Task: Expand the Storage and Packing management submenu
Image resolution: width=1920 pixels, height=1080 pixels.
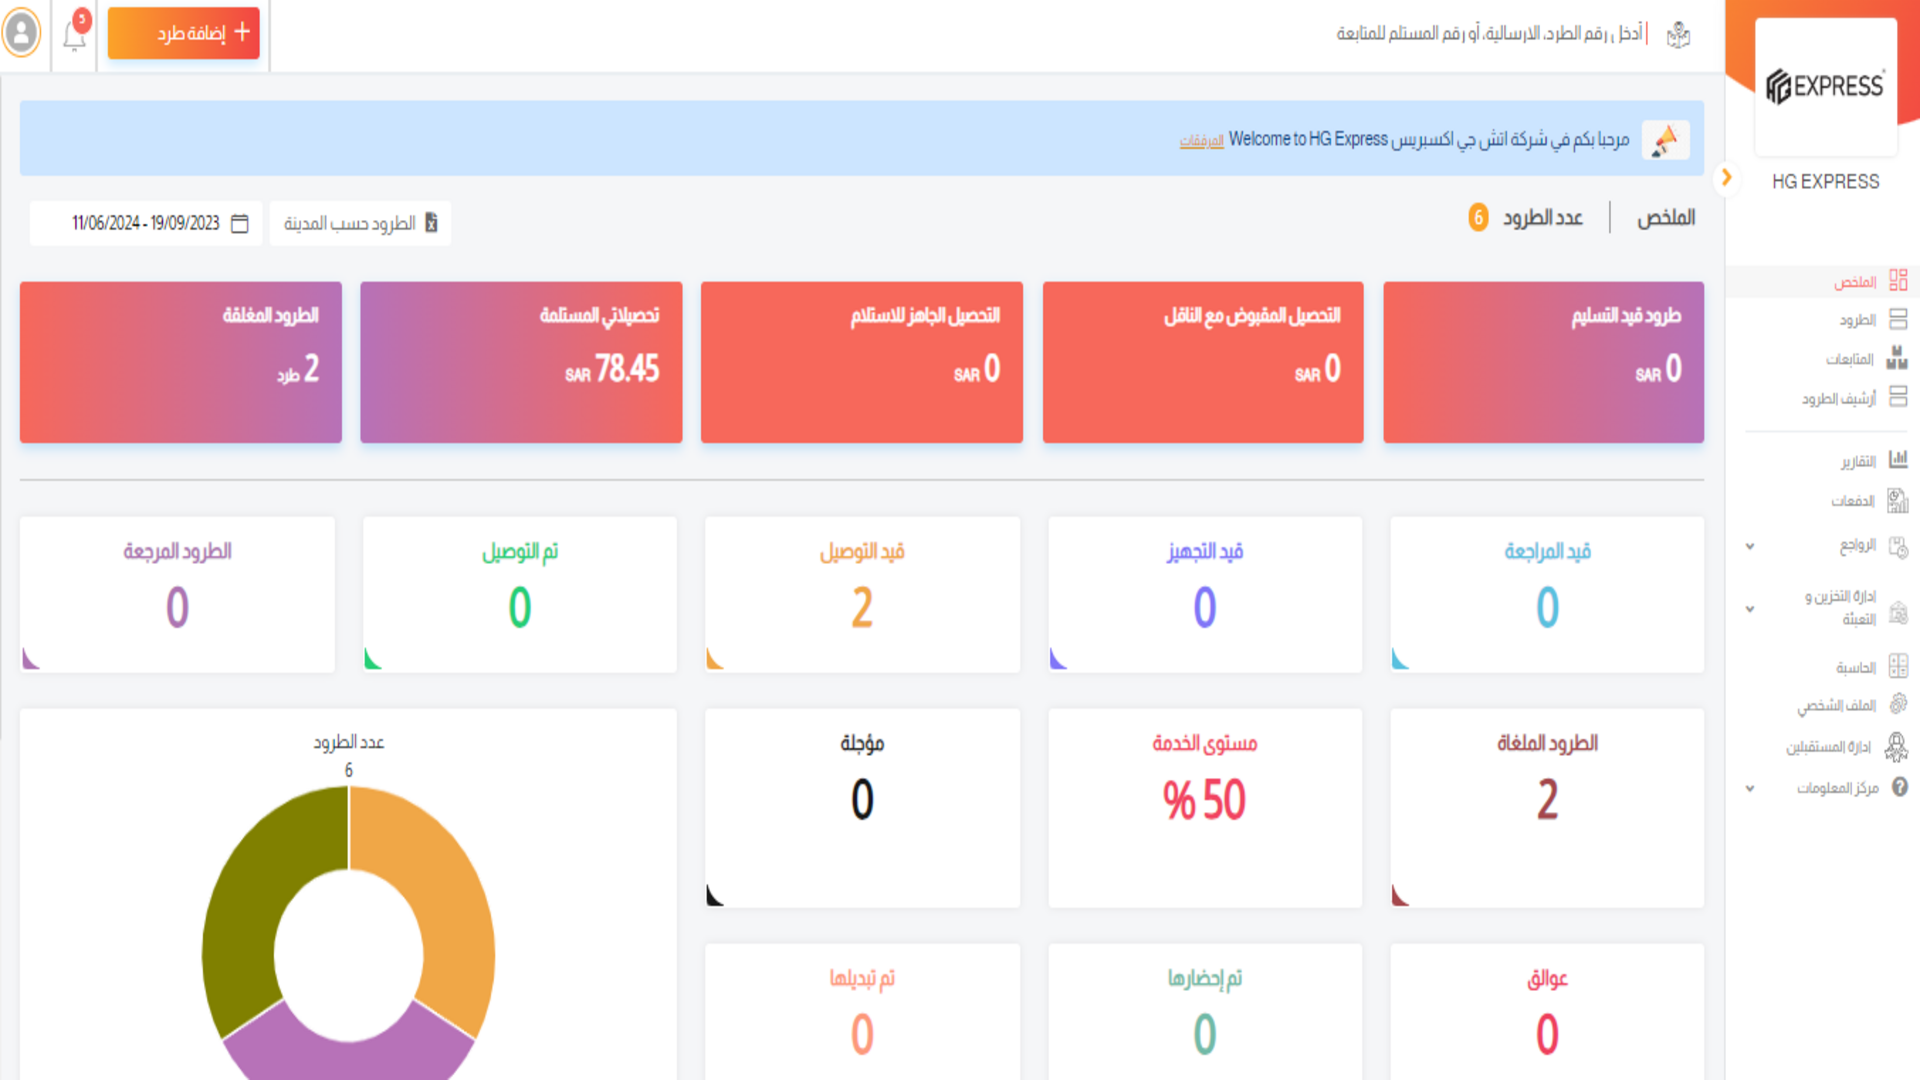Action: coord(1750,608)
